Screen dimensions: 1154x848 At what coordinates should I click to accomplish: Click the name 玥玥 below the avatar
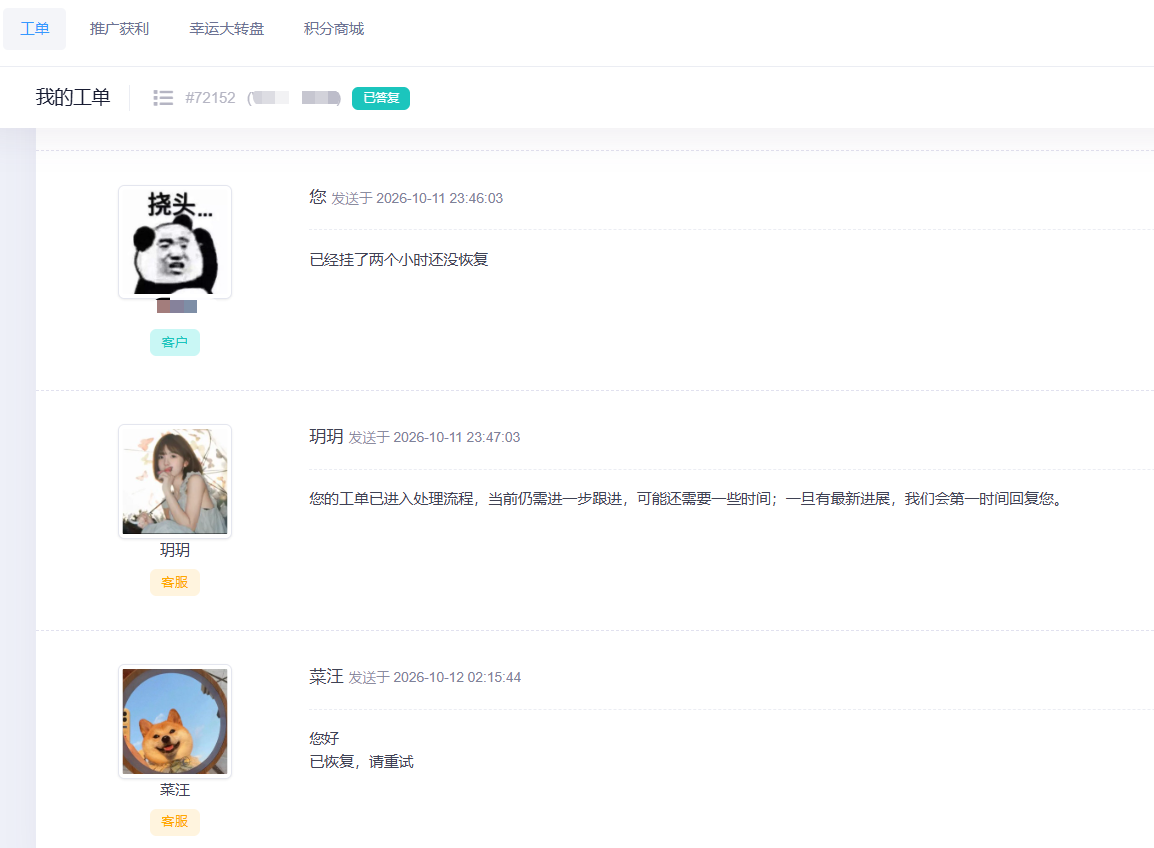(x=175, y=550)
